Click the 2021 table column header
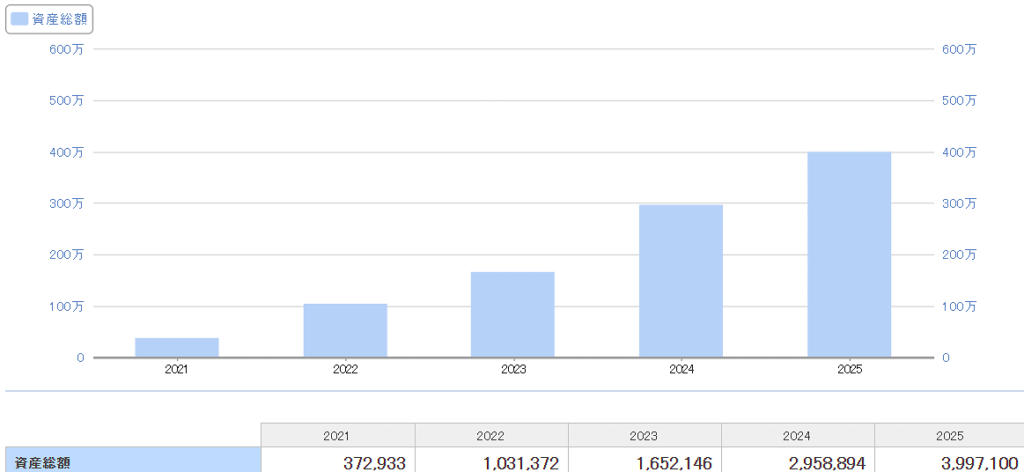 coord(338,436)
